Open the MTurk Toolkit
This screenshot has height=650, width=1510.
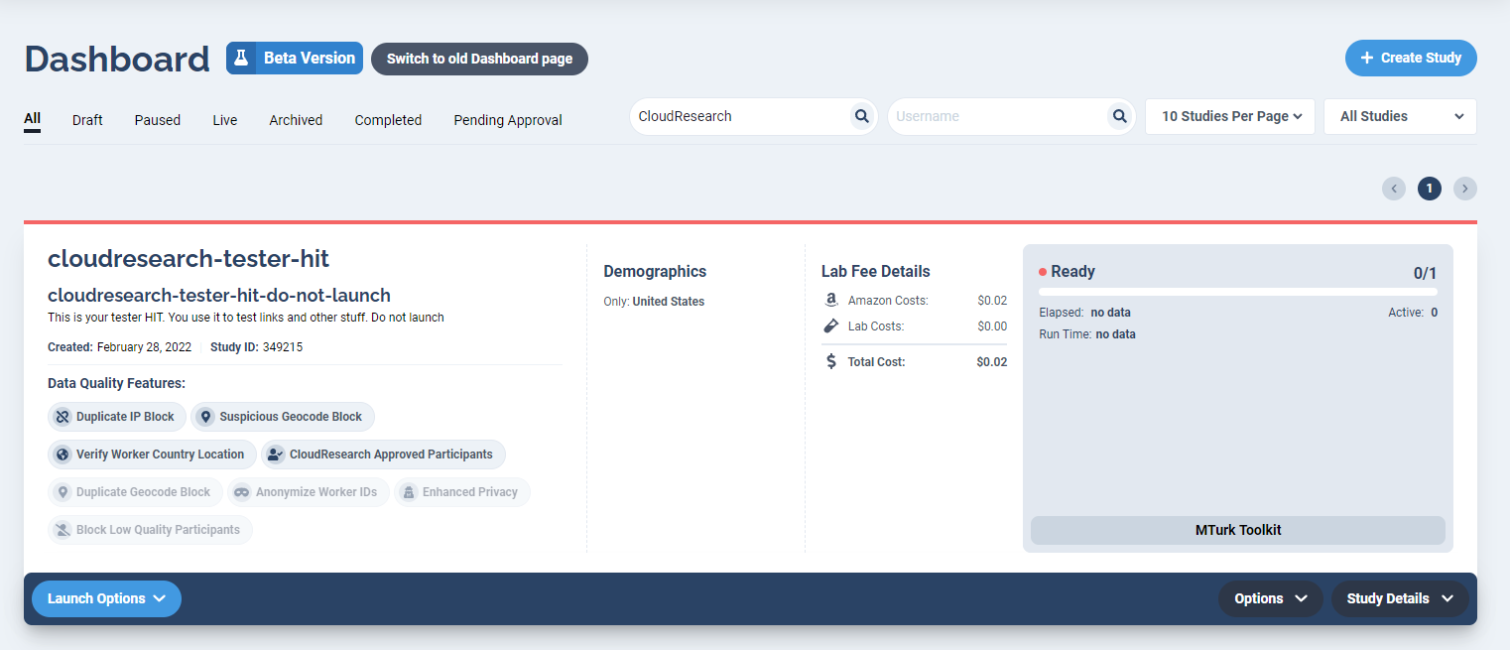[x=1237, y=530]
